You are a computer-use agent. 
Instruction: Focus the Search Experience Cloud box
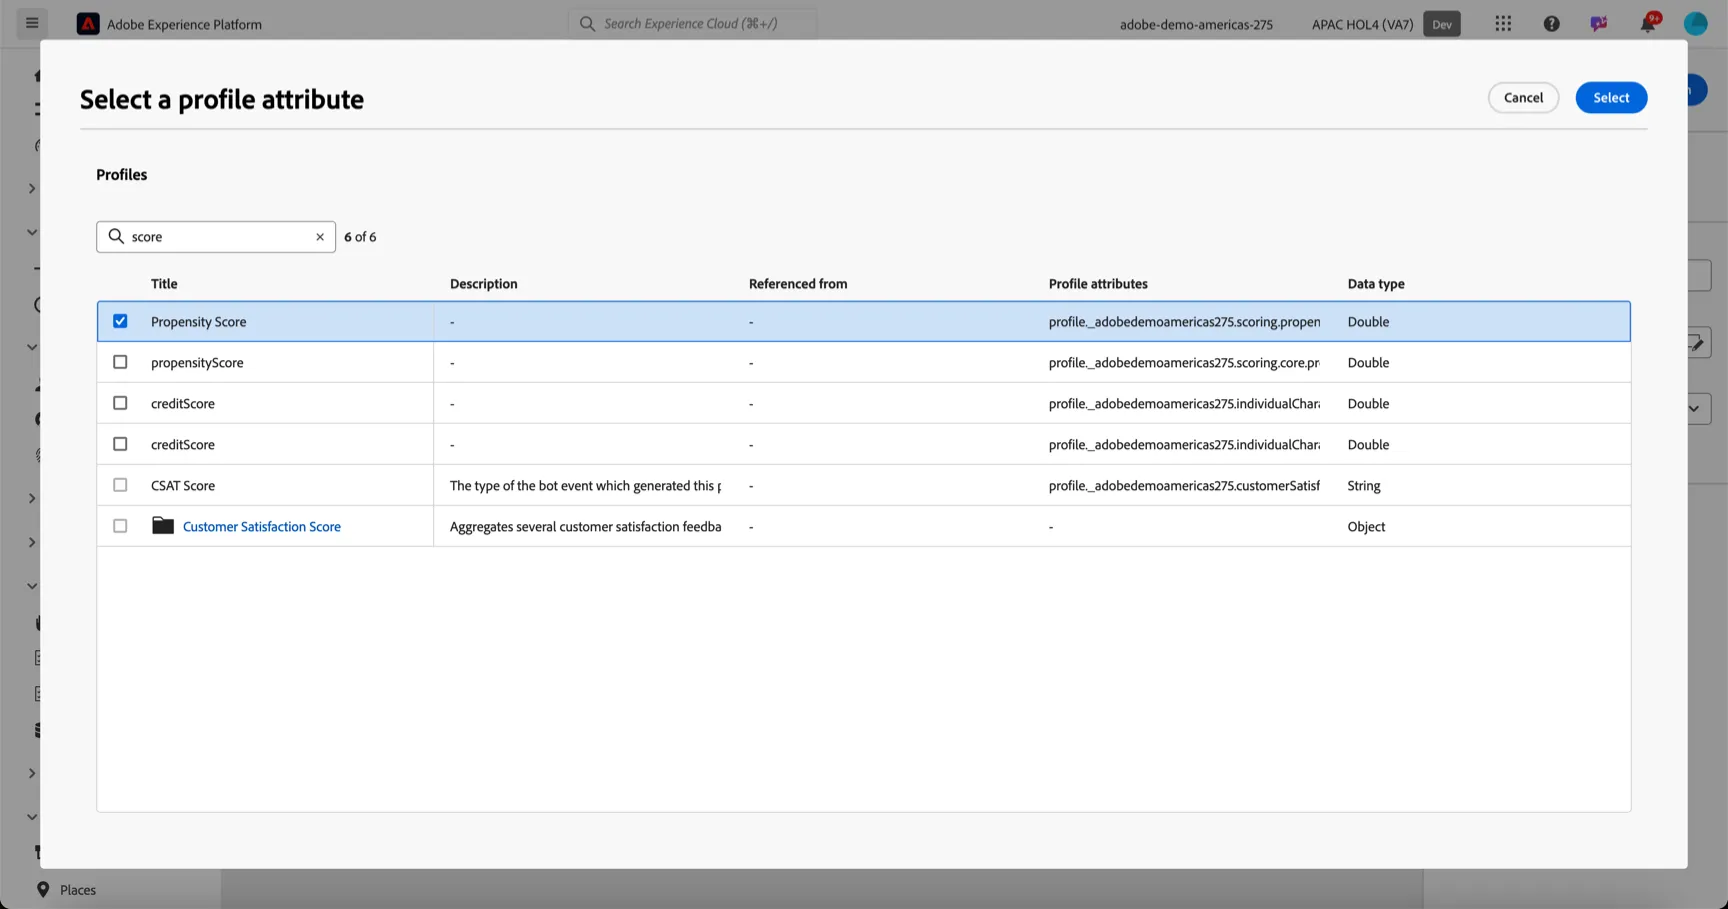[x=692, y=24]
